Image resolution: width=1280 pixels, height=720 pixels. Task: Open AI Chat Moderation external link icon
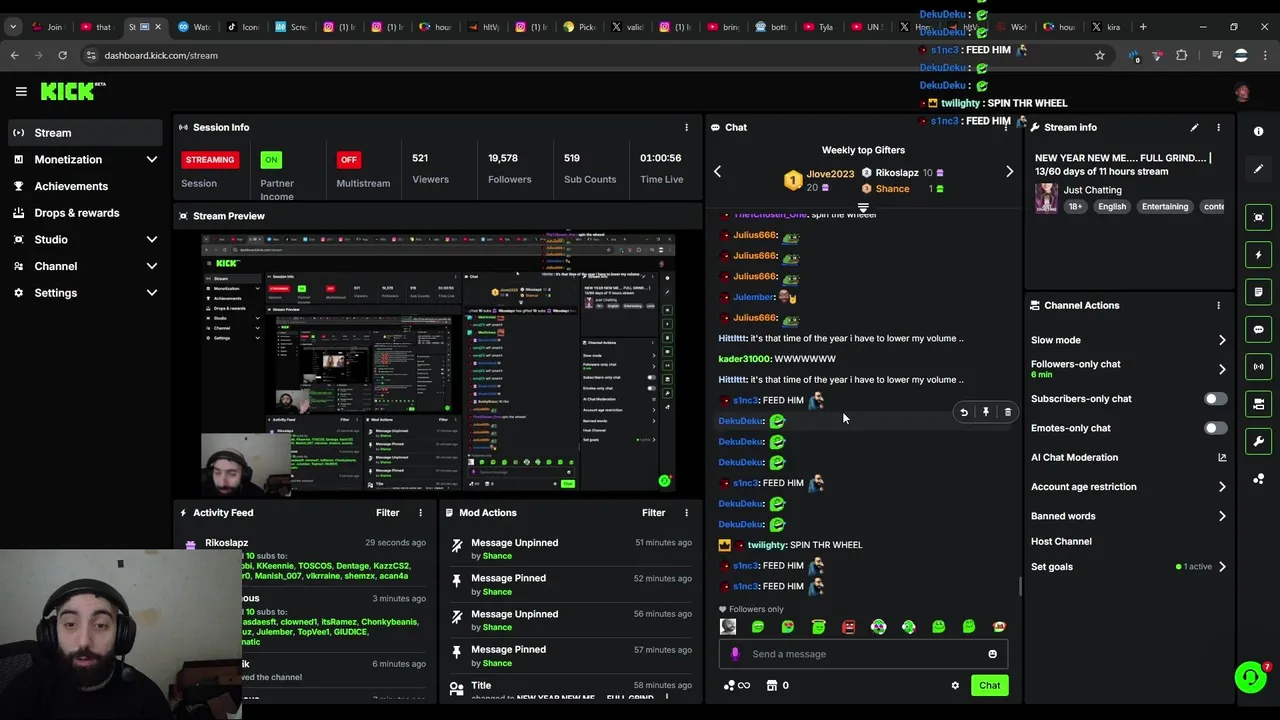[1221, 457]
